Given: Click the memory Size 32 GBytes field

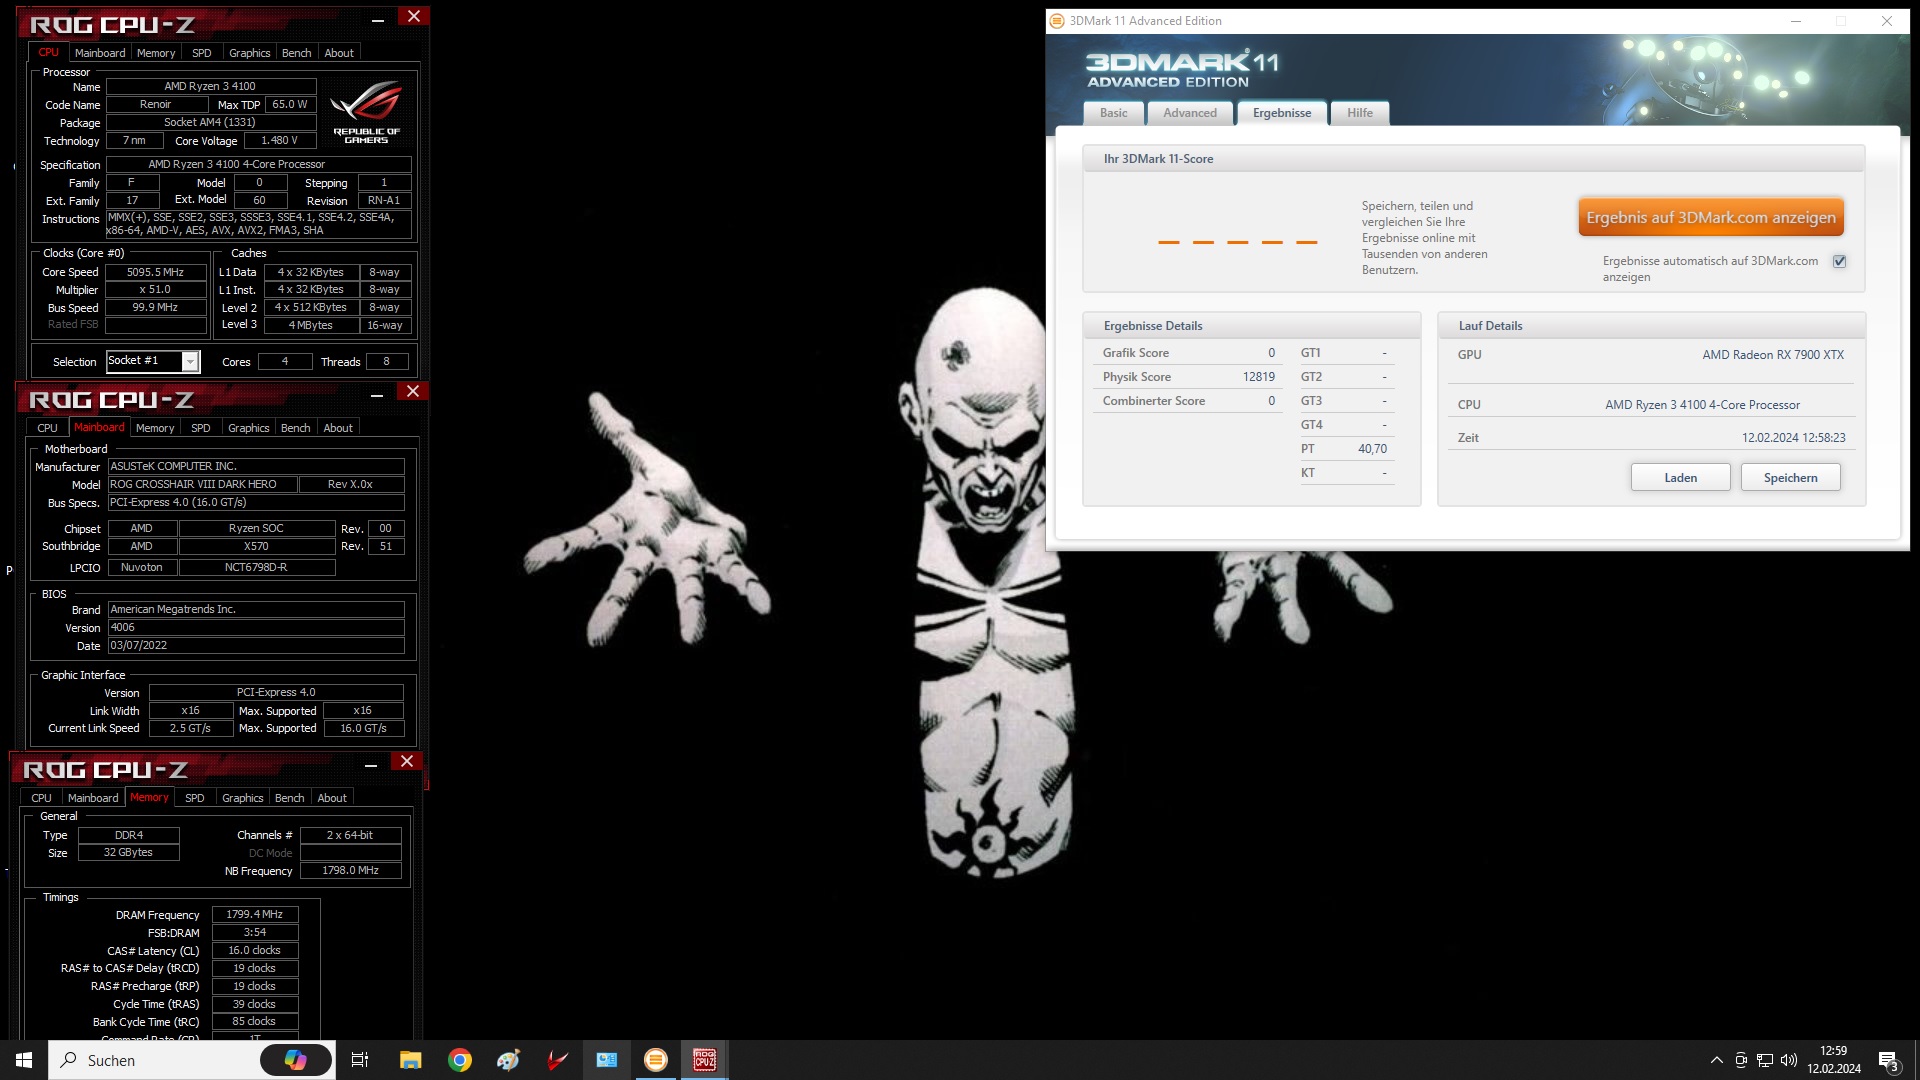Looking at the screenshot, I should pyautogui.click(x=129, y=852).
